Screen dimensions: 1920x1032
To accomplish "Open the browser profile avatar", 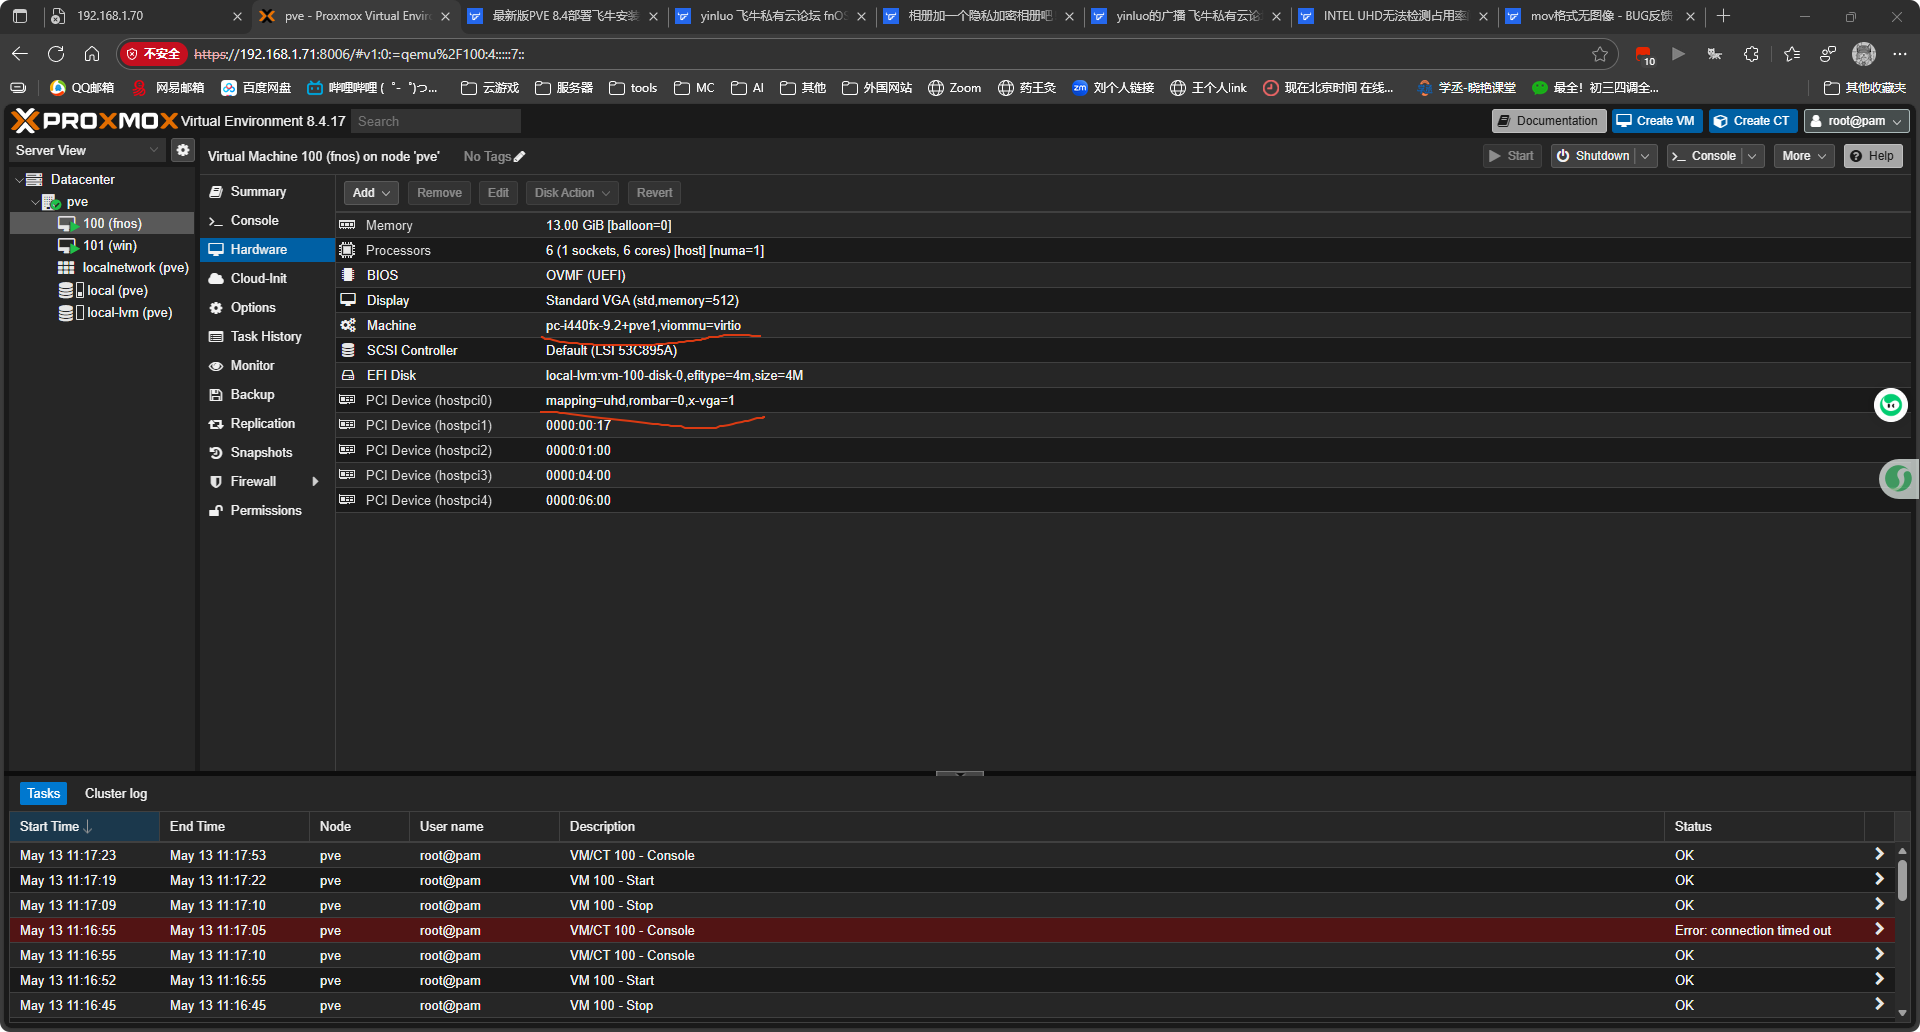I will tap(1863, 54).
